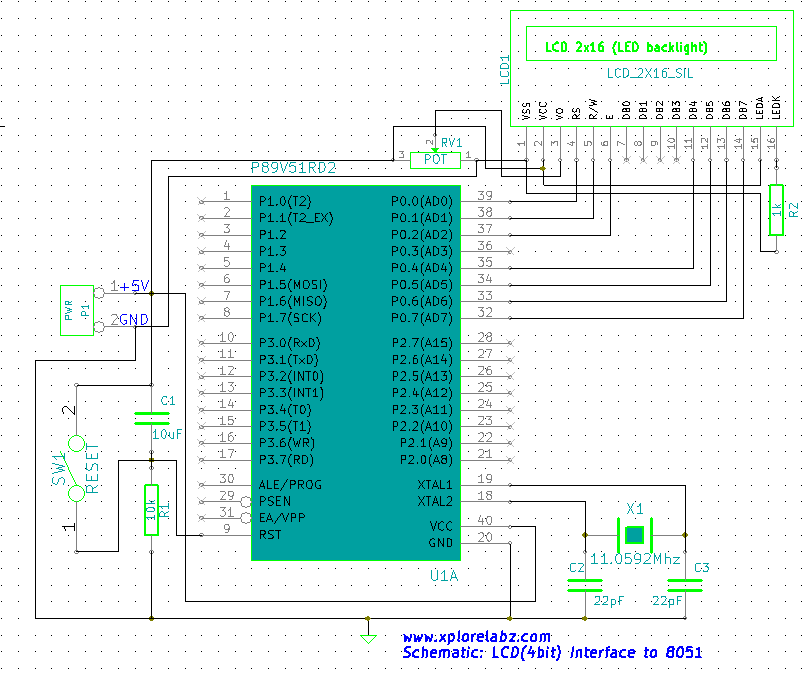Screen dimensions: 809x681
Task: Click the DB7 pin label on LCD
Action: click(x=743, y=110)
